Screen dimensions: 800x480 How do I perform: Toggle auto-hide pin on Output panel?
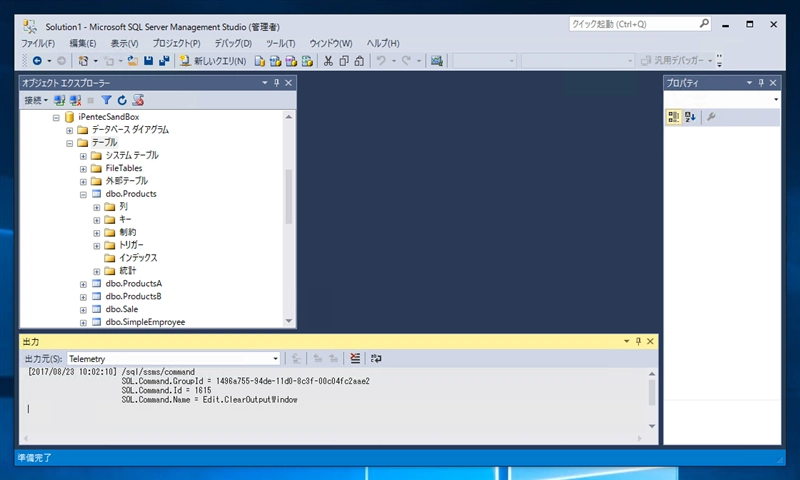(638, 341)
